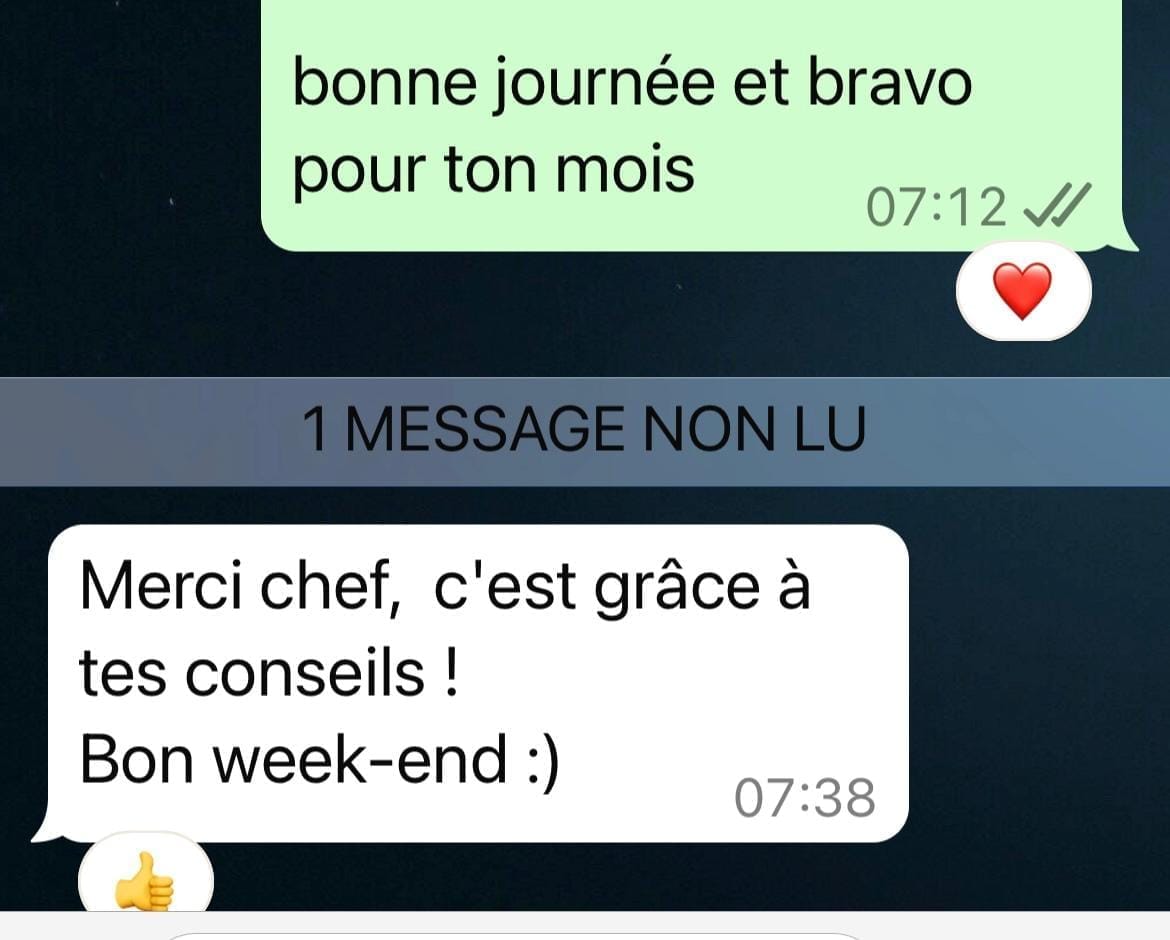Click the word chef in reply
The width and height of the screenshot is (1170, 940).
pyautogui.click(x=326, y=586)
